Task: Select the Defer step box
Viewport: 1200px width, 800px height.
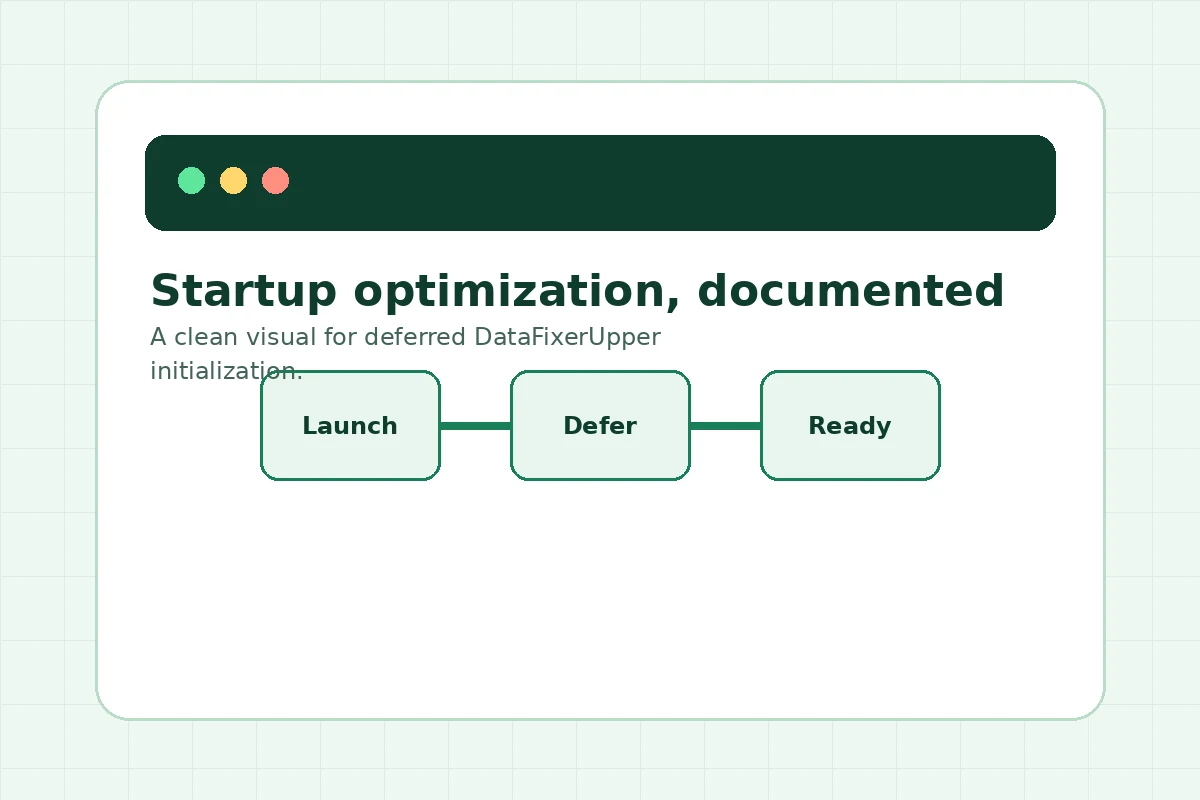Action: click(x=600, y=425)
